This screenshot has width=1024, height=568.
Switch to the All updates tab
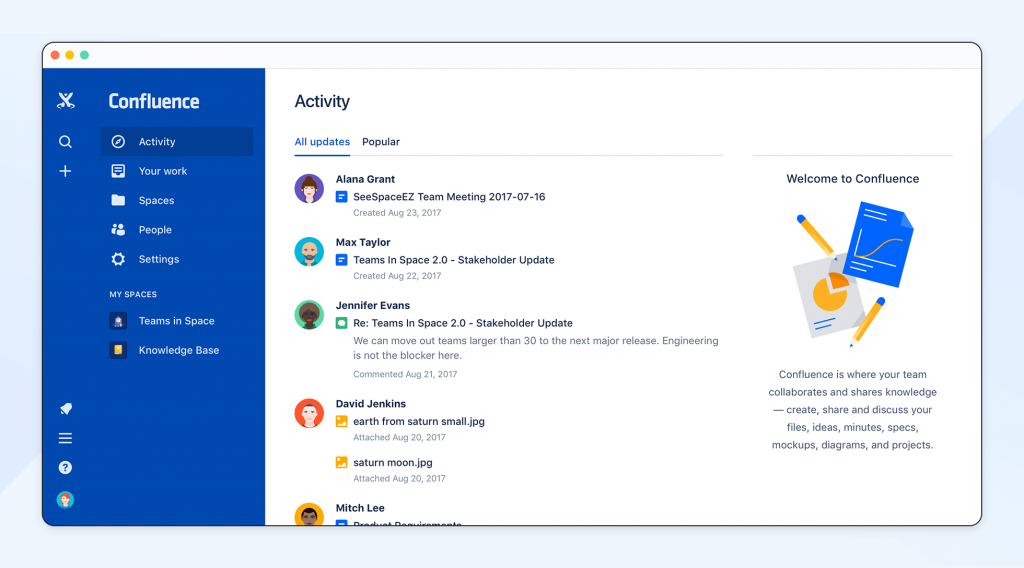[x=322, y=142]
